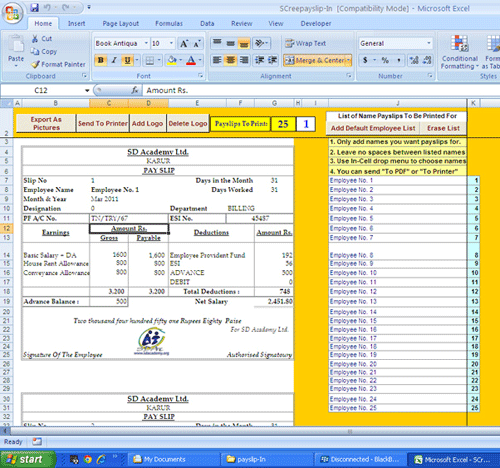Select the Employee No. 5 list cell
The width and height of the screenshot is (500, 468).
397,218
